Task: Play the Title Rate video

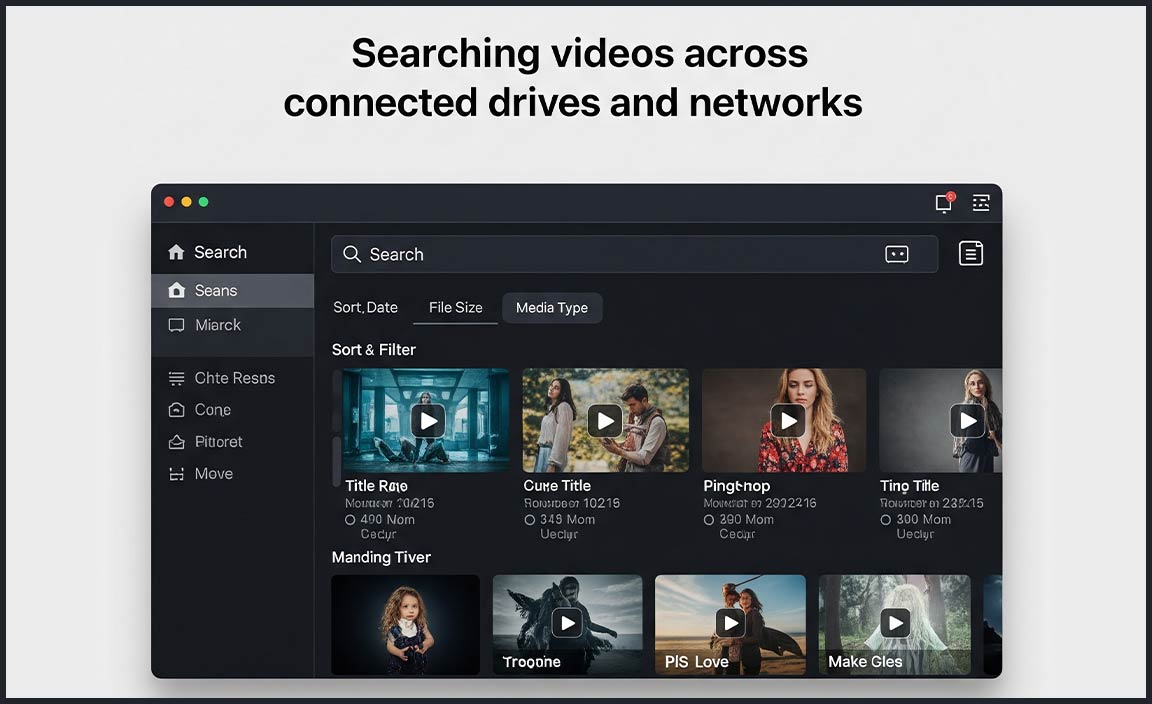Action: (x=428, y=421)
